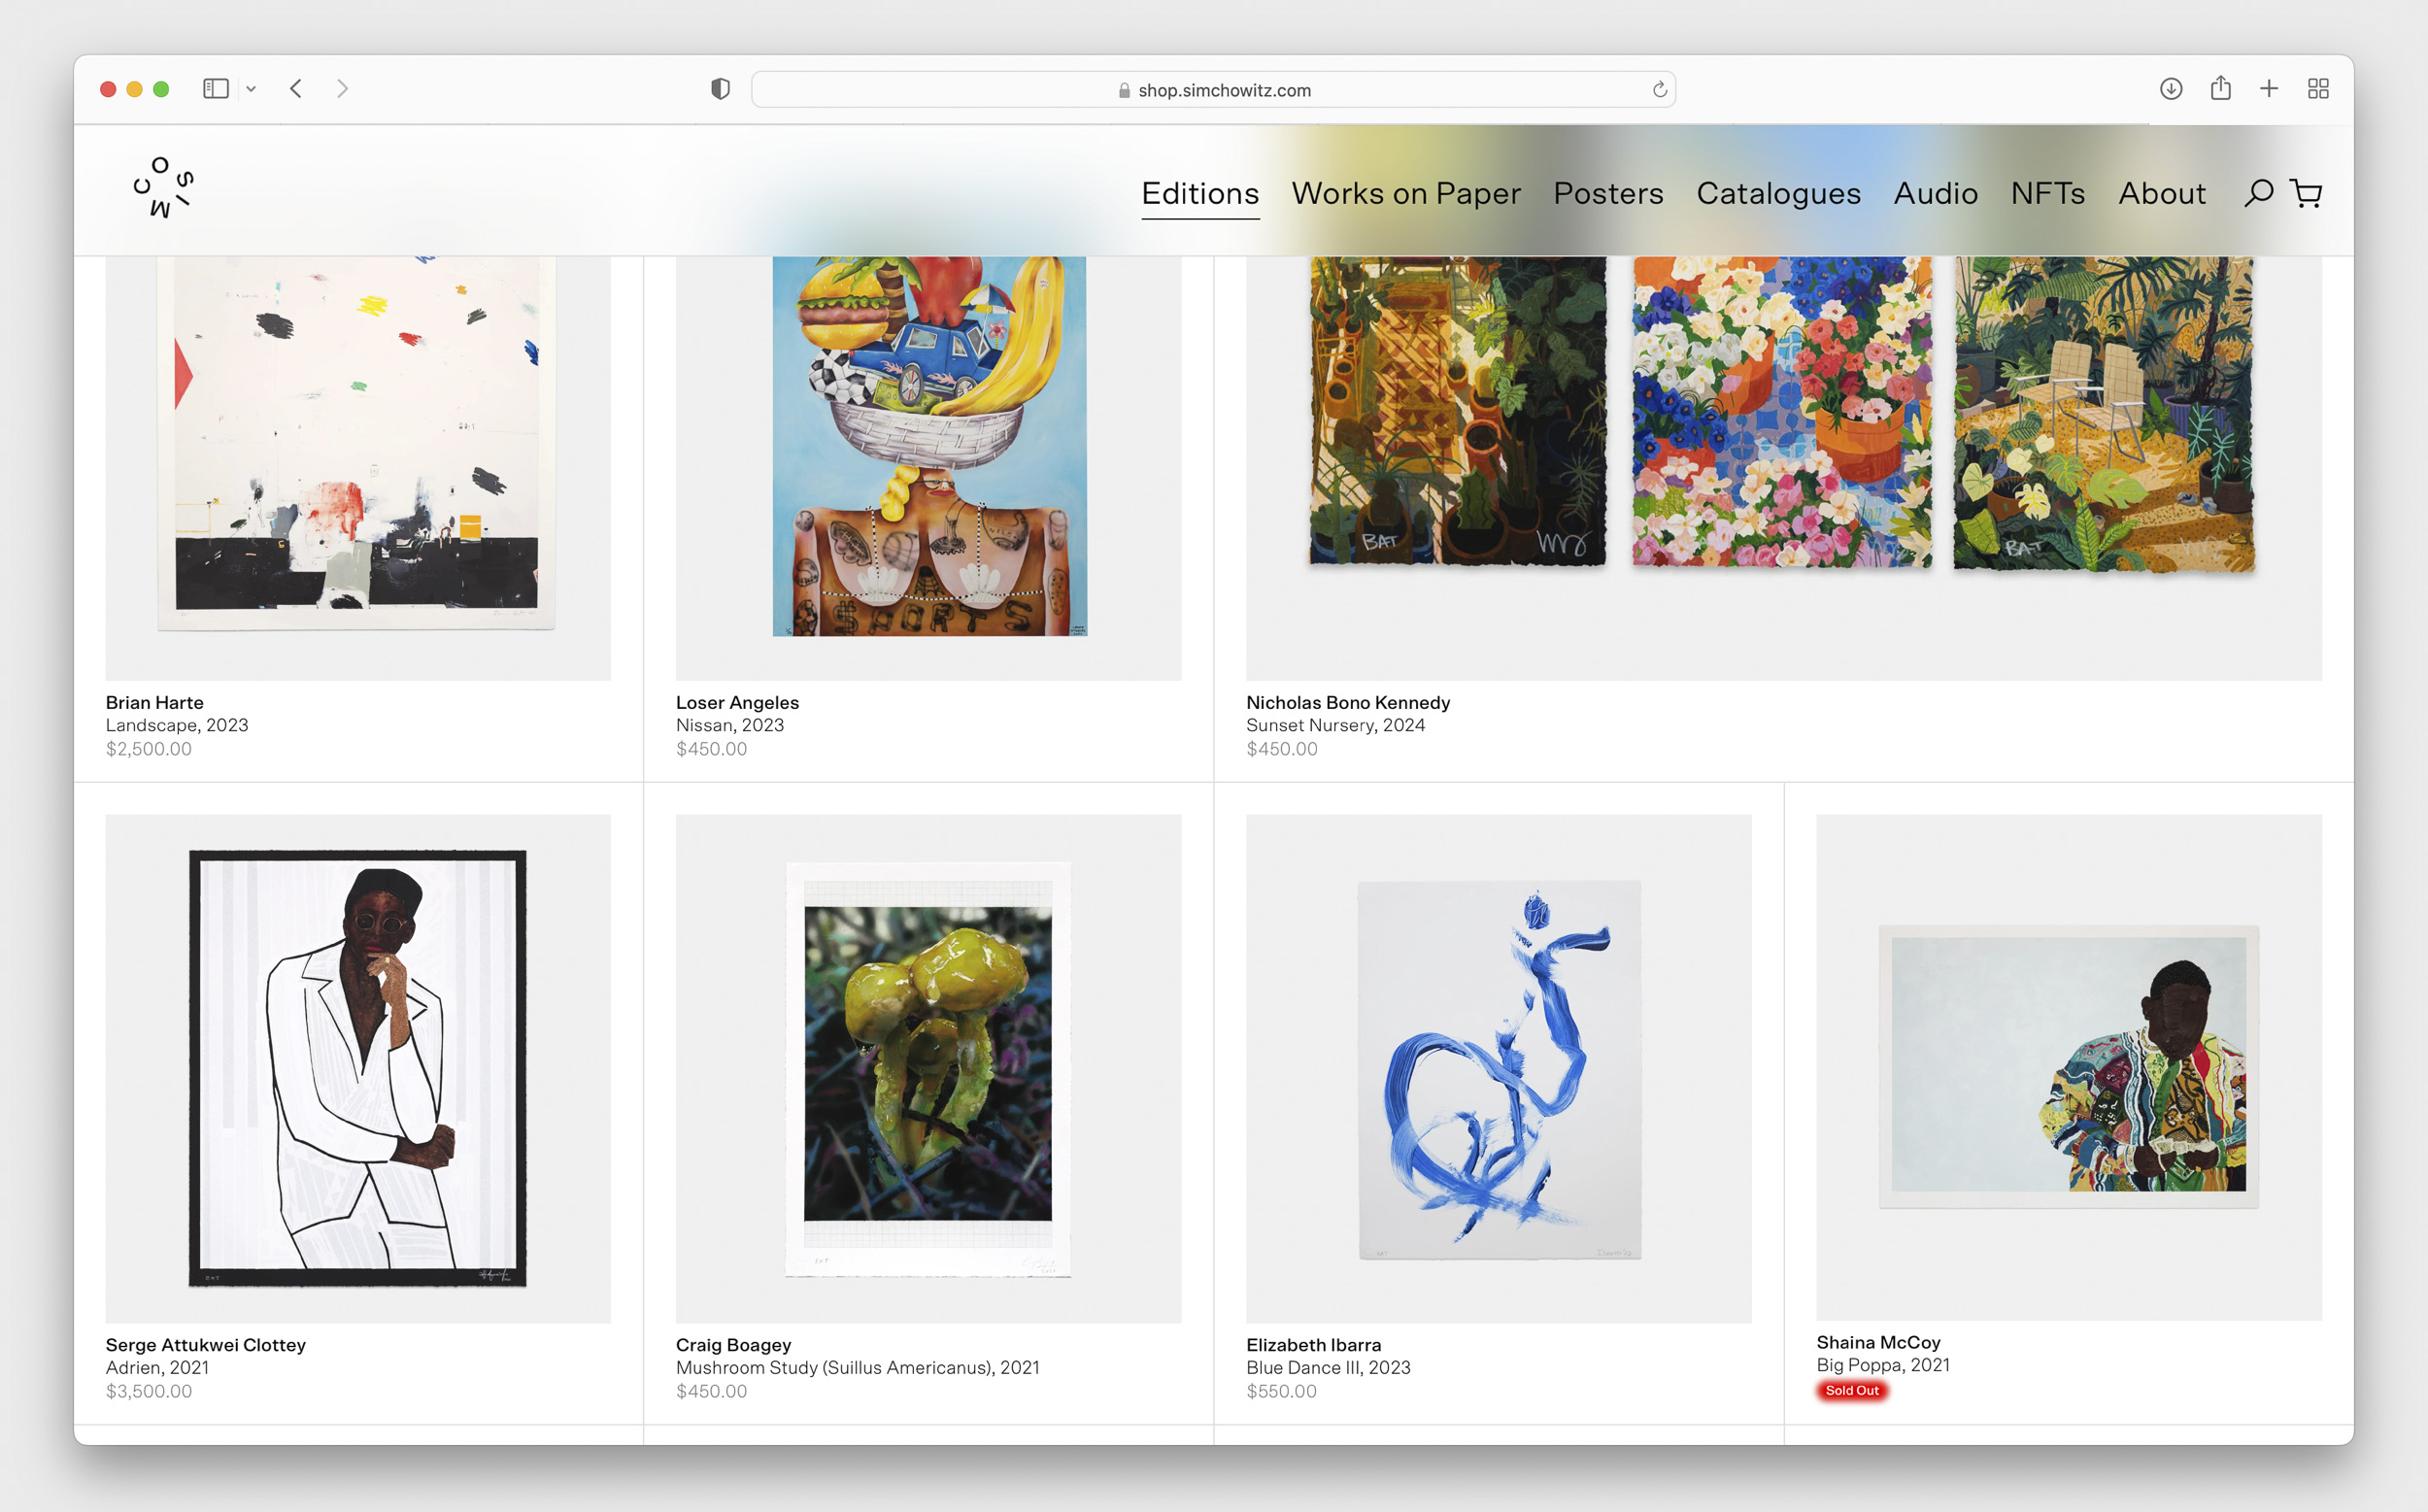Open the Catalogues page
The height and width of the screenshot is (1512, 2428).
click(x=1778, y=193)
